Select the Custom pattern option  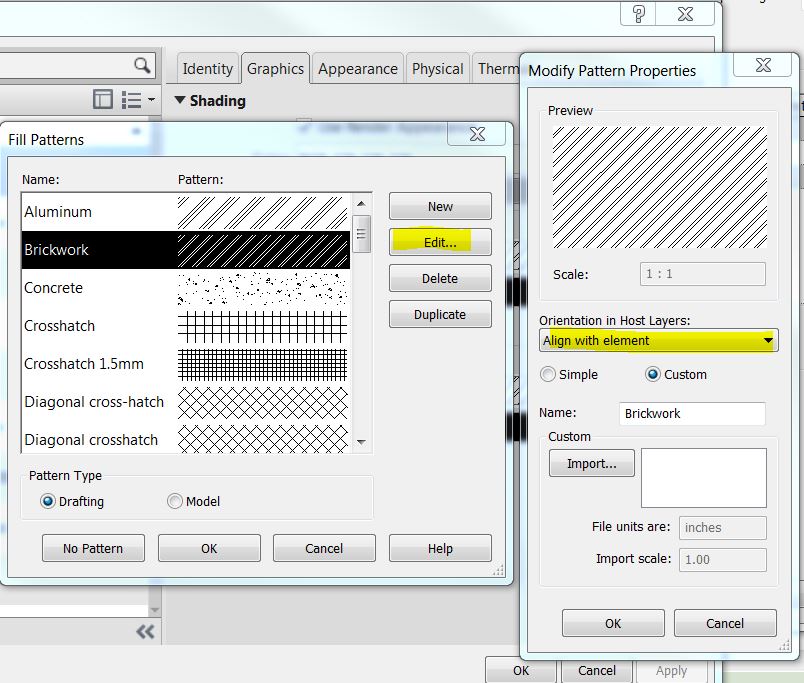(x=653, y=374)
